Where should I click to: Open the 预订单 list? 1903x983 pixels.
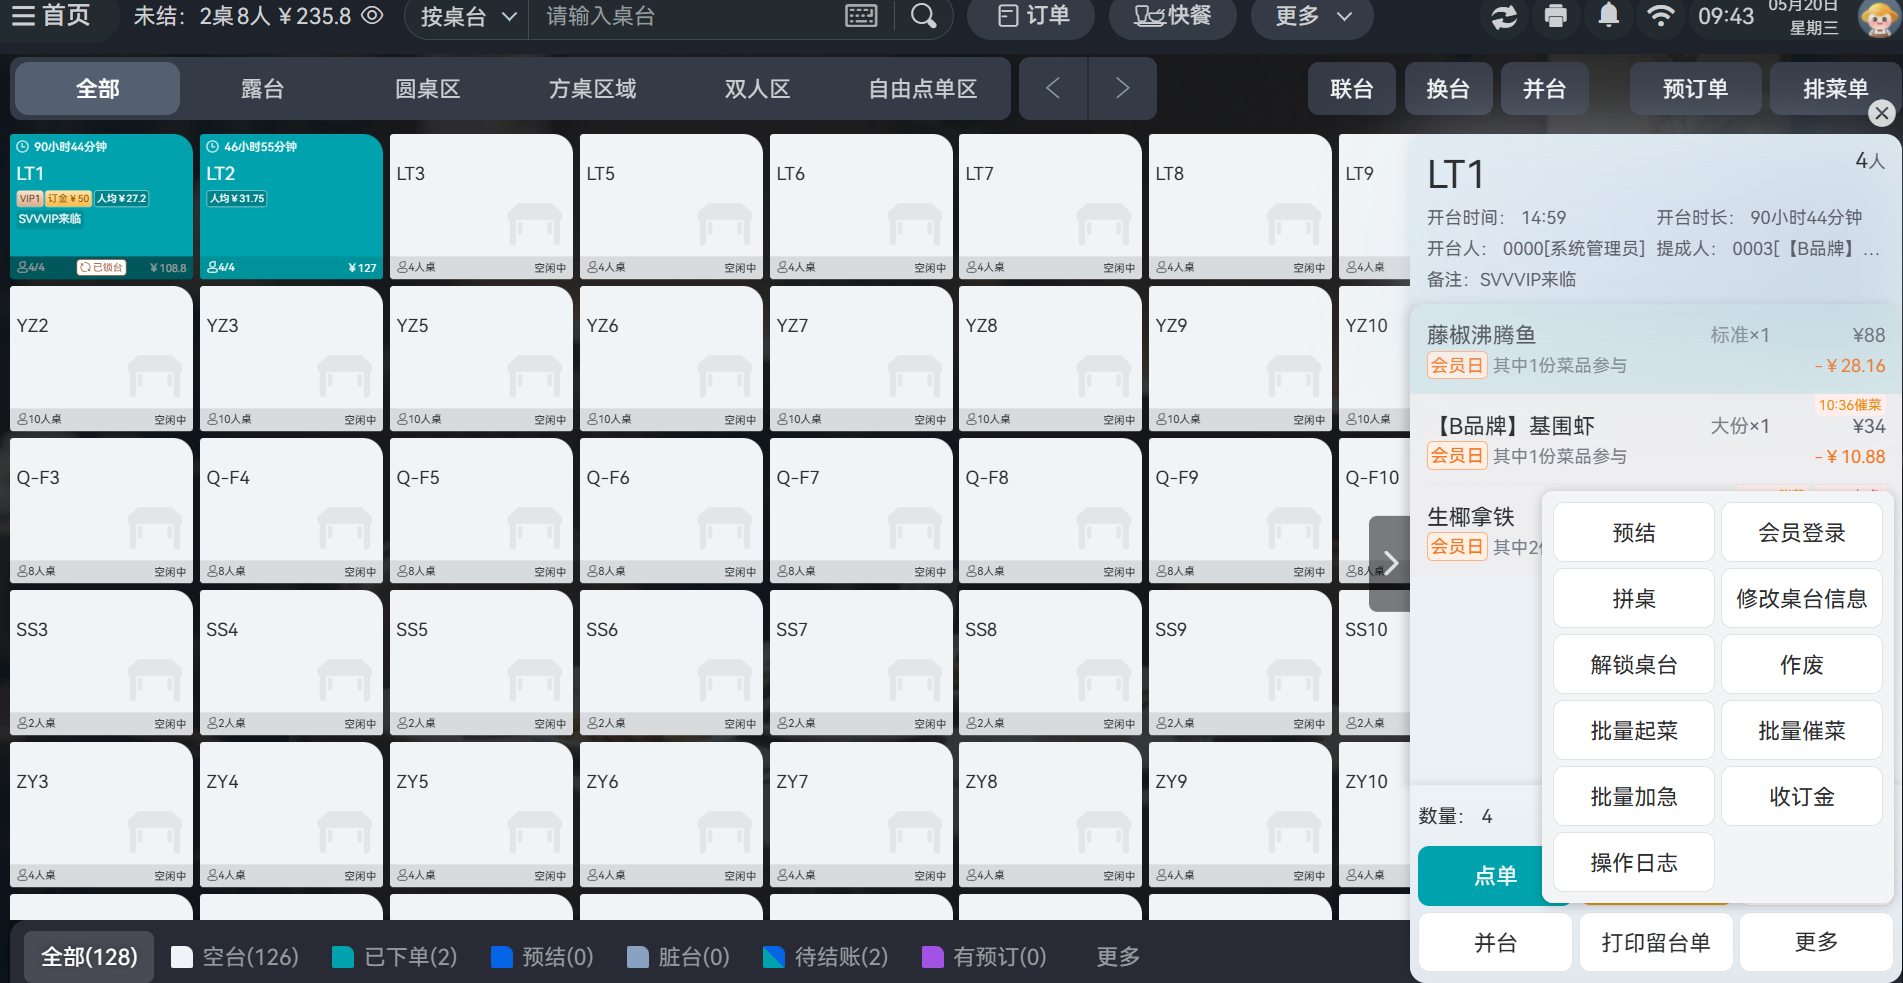click(x=1695, y=89)
